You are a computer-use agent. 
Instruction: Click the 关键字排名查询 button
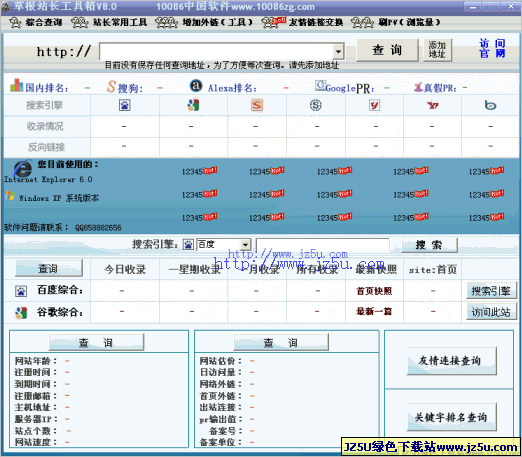[x=452, y=417]
